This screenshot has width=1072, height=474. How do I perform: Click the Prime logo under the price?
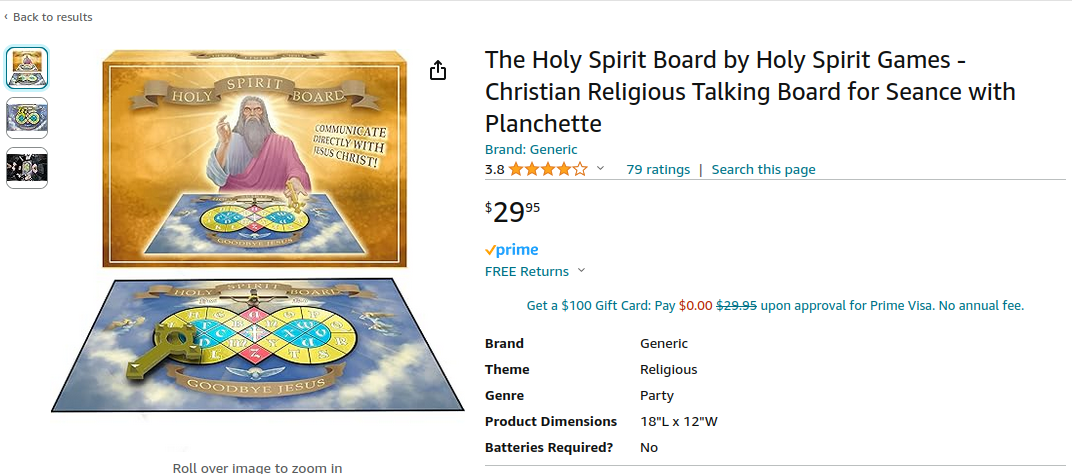[511, 250]
